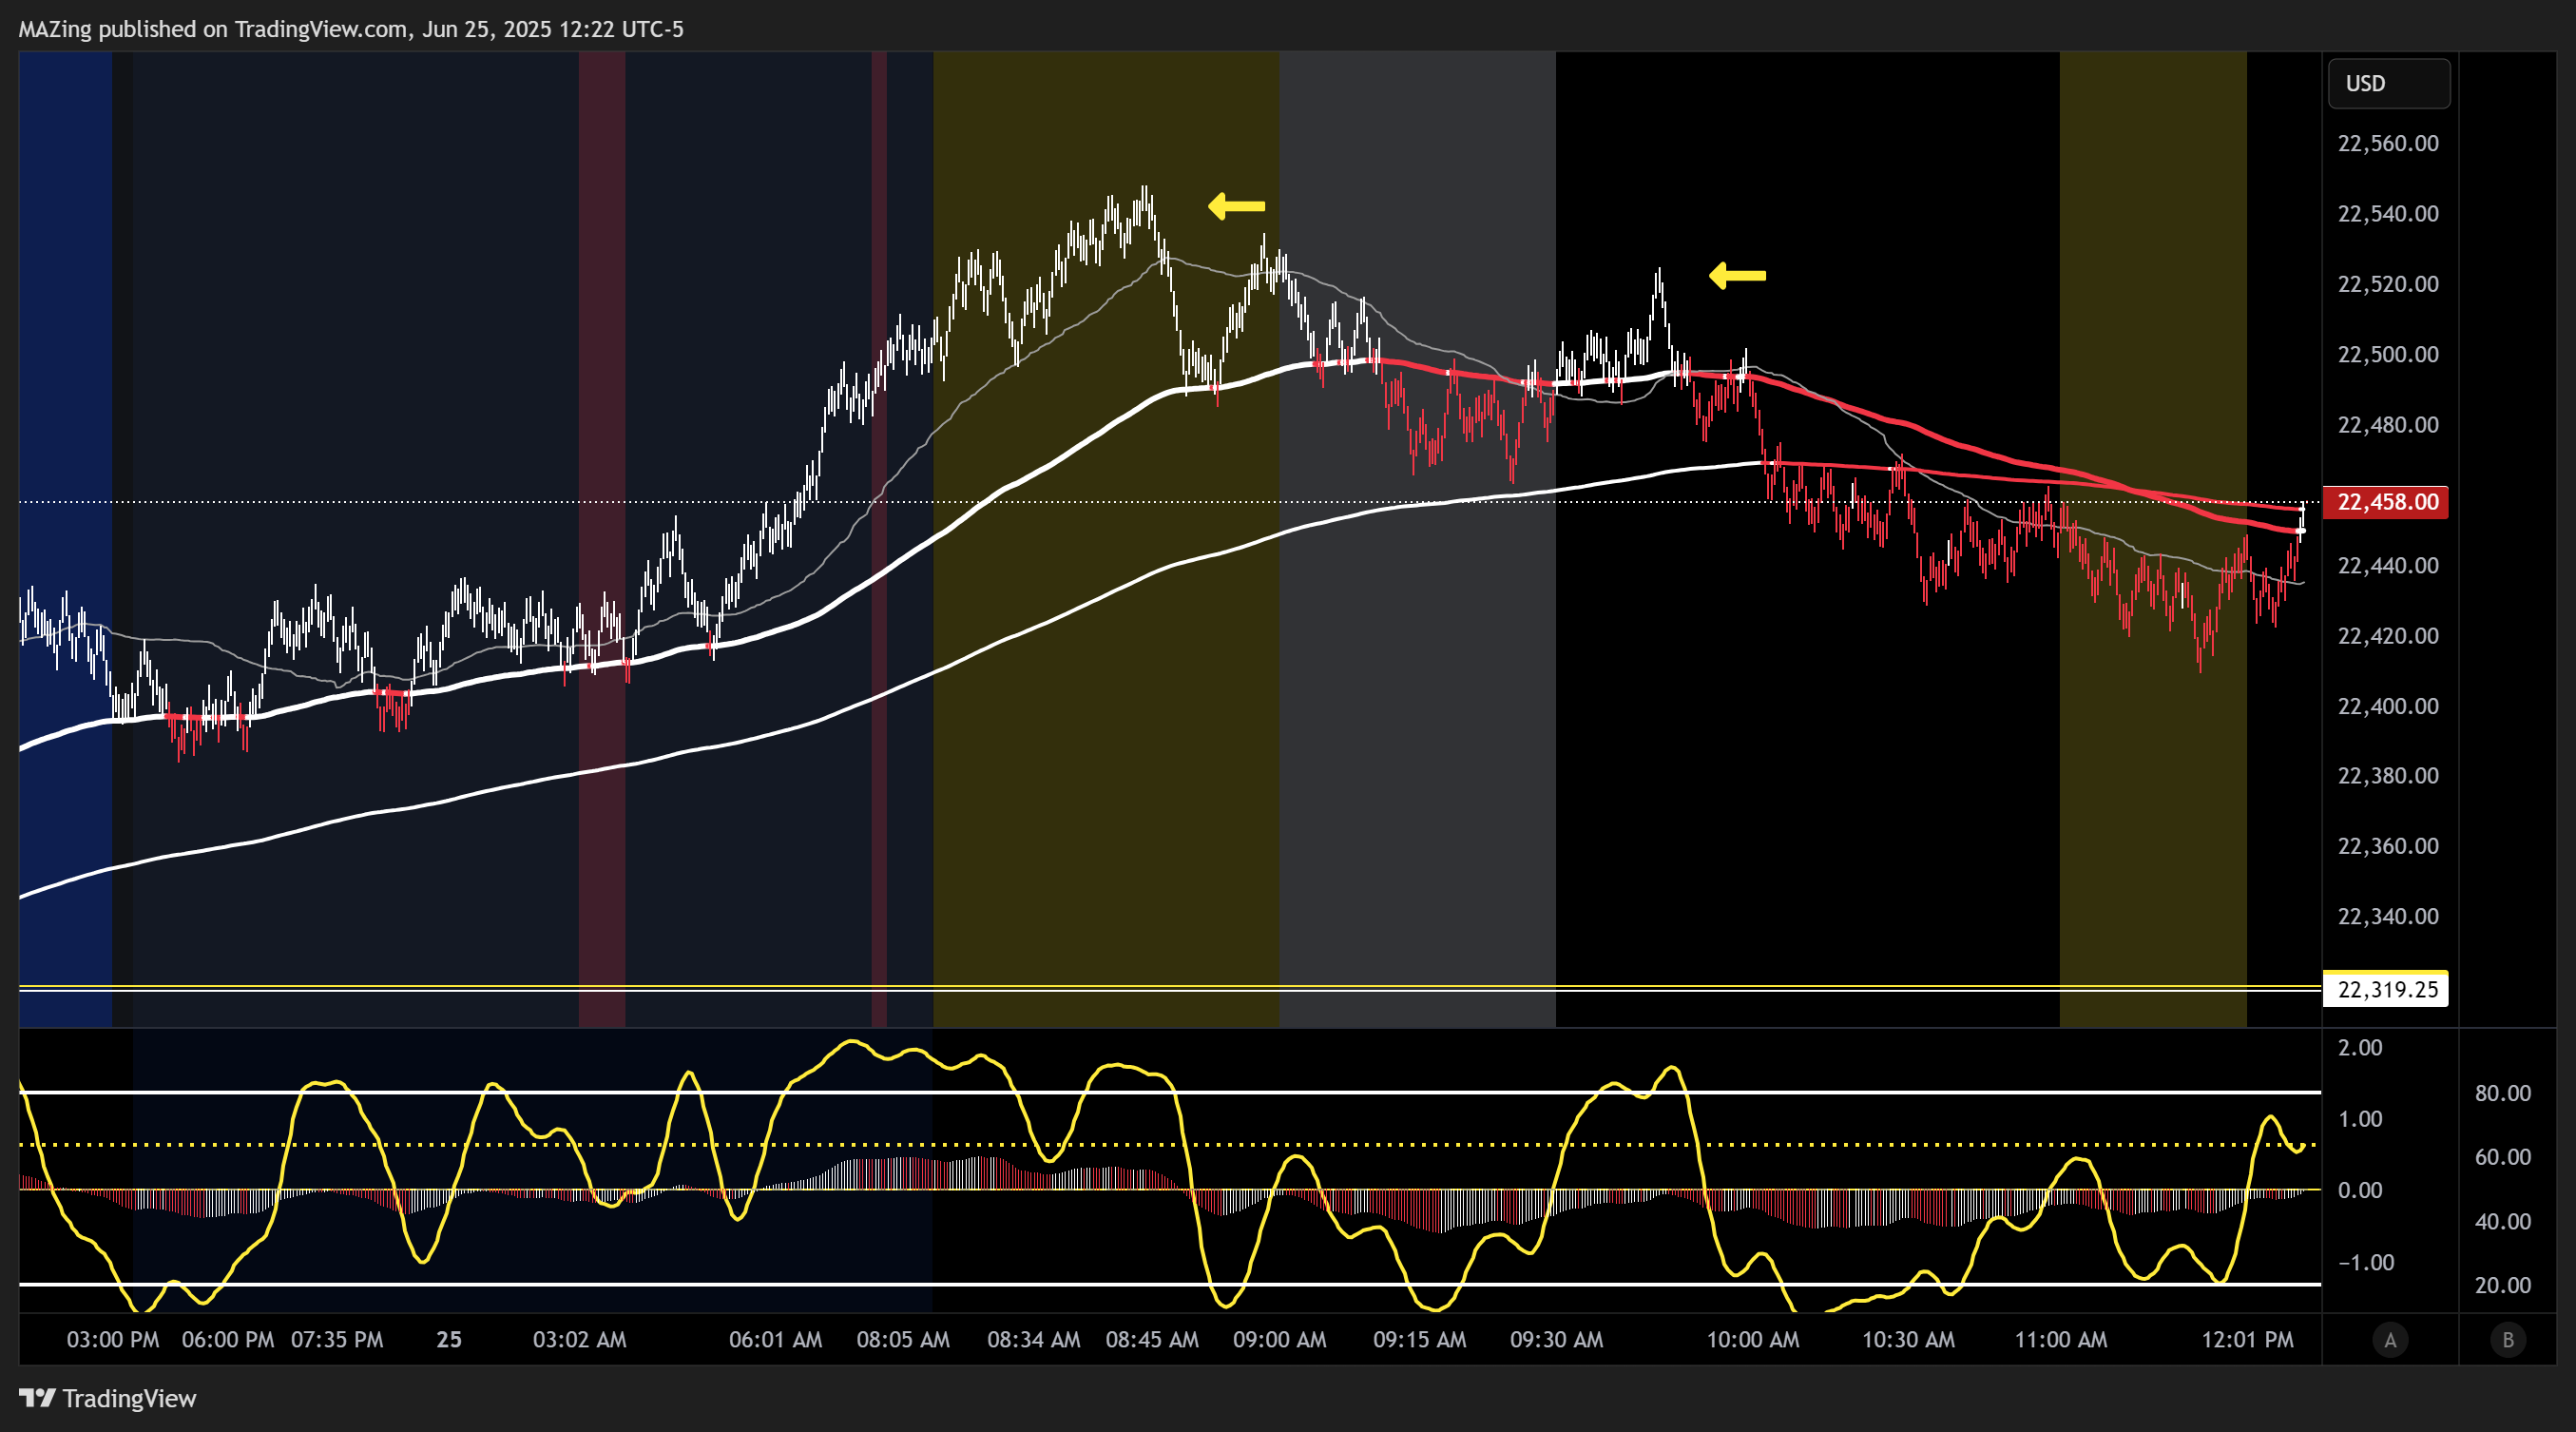Click the 03:02 AM time axis label
Image resolution: width=2576 pixels, height=1432 pixels.
[580, 1340]
